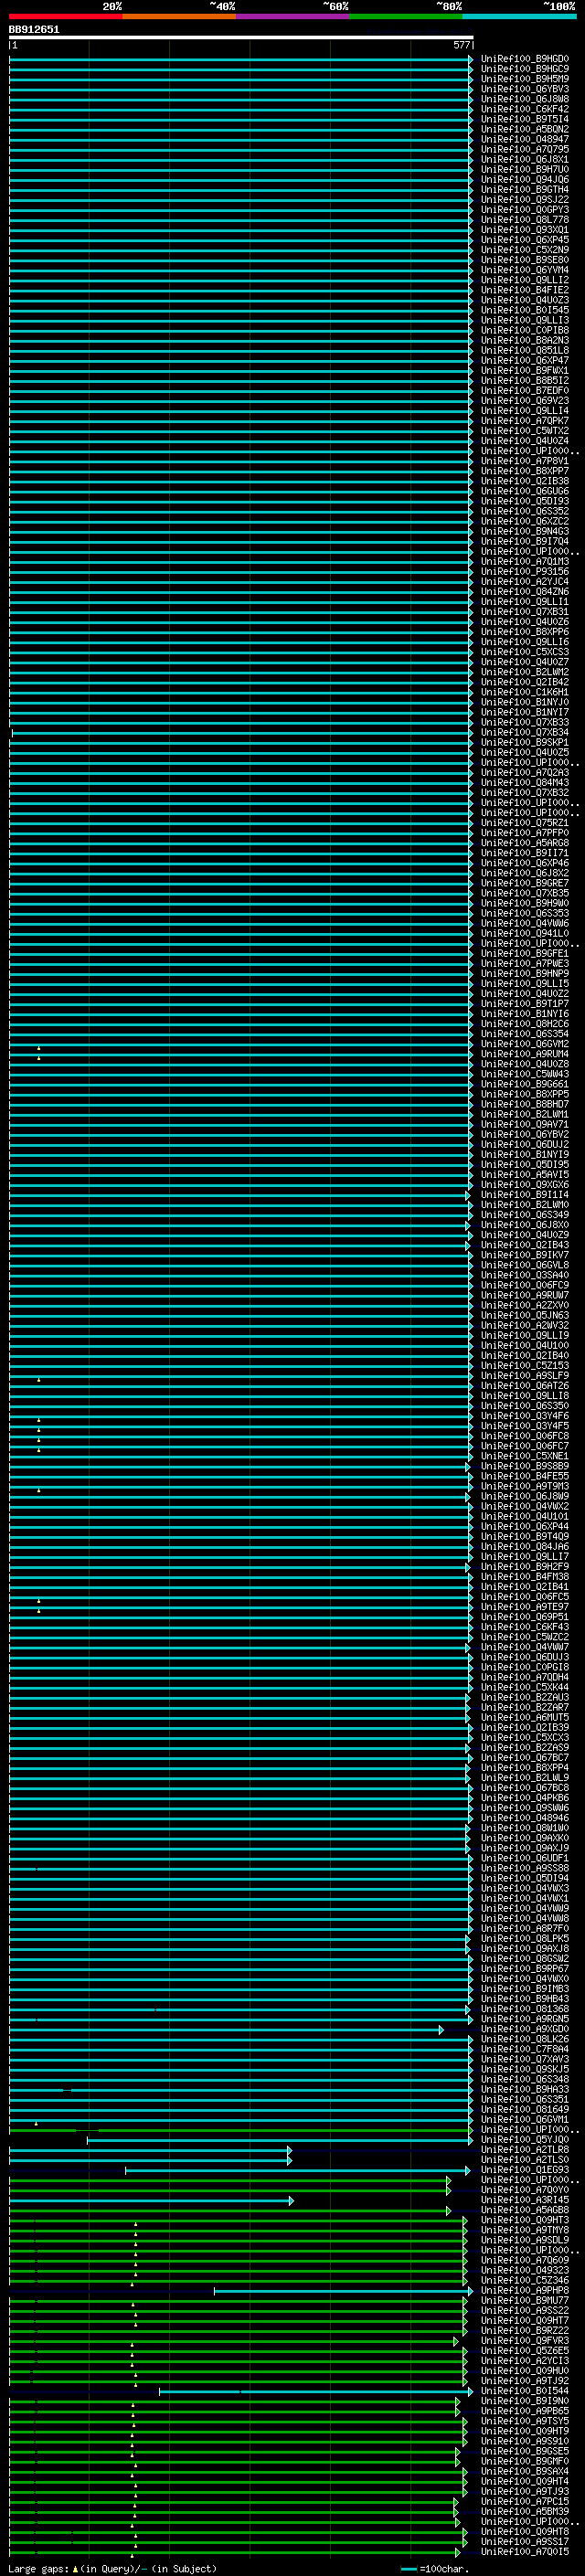Open hit UniRef100_A2TLS0

click(525, 2160)
